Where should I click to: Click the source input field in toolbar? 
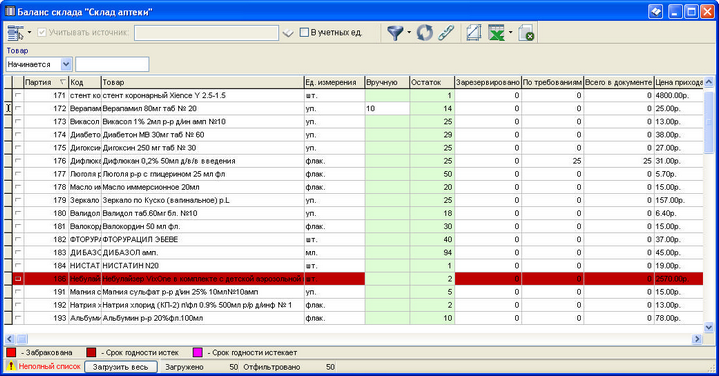pos(206,33)
